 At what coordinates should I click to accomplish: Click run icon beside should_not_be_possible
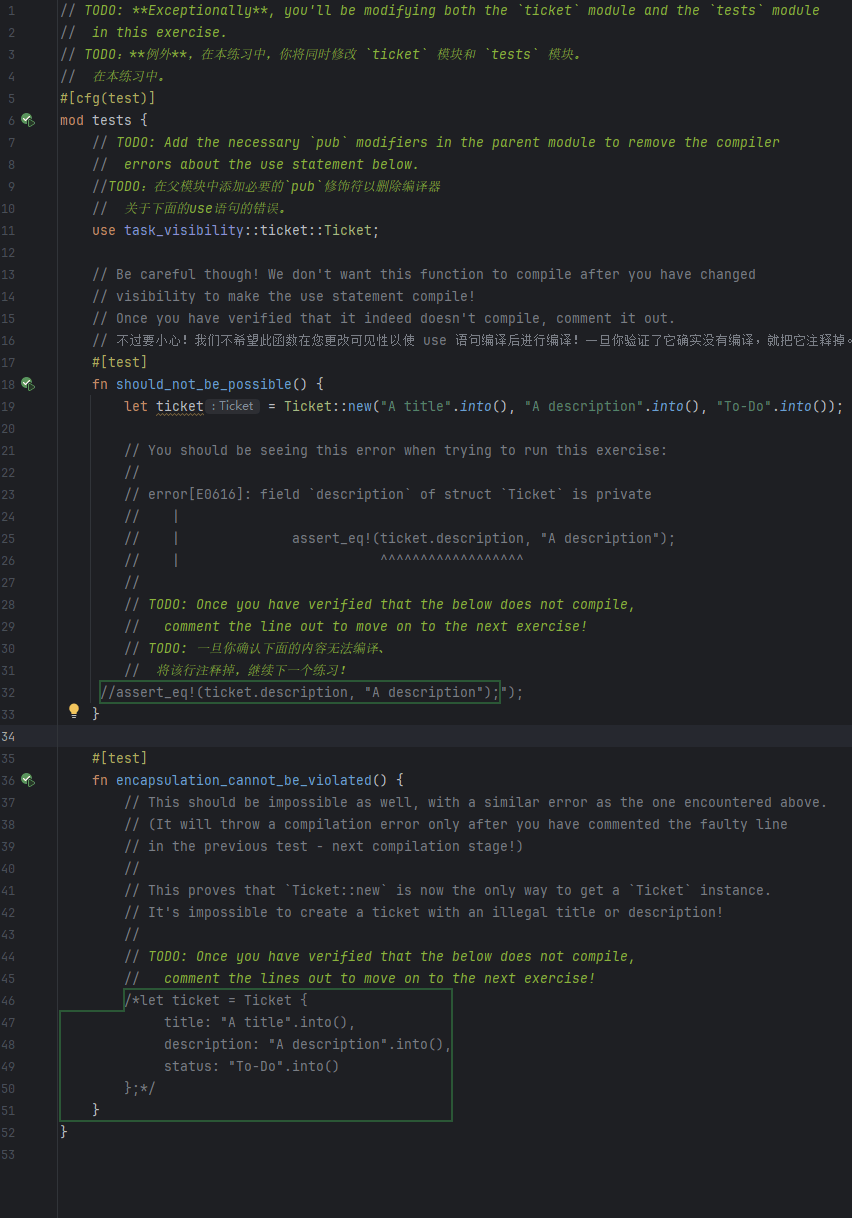(28, 384)
